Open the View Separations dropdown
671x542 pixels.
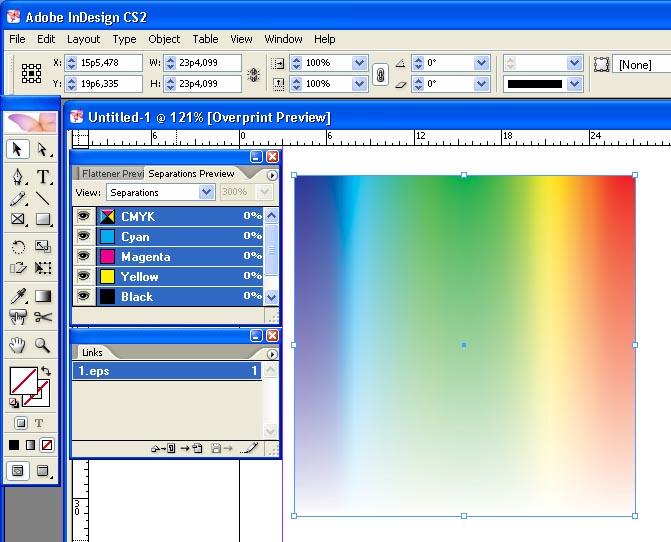click(x=206, y=193)
